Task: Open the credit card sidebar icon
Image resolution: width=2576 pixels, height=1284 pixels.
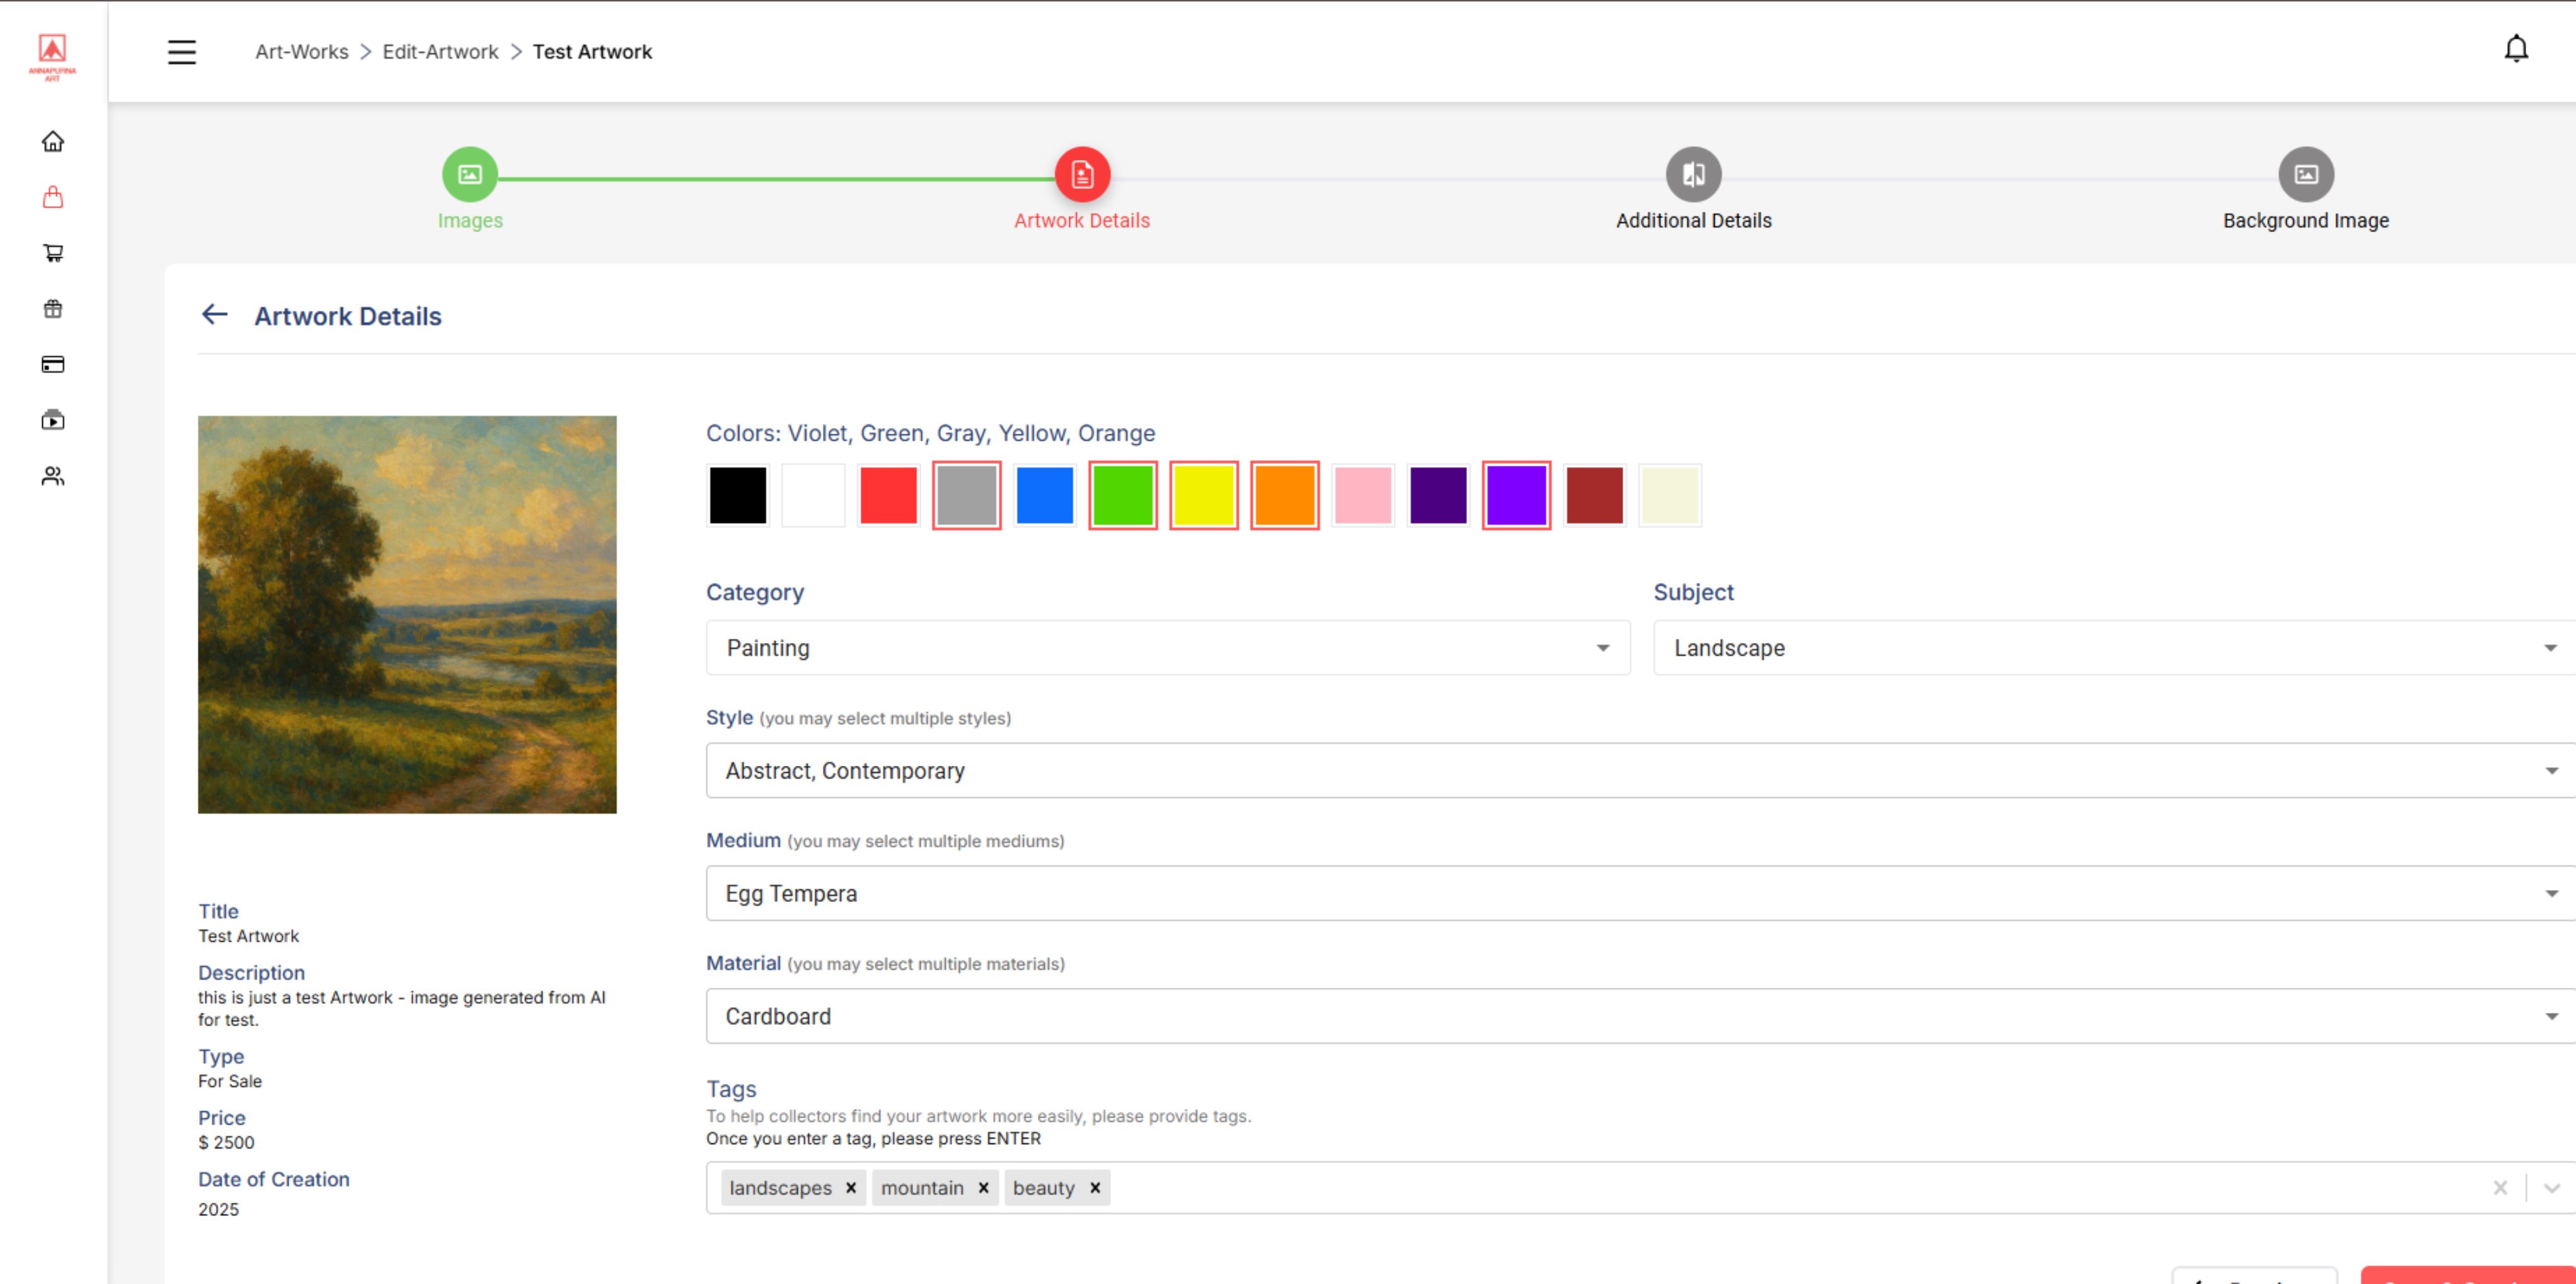Action: (x=53, y=364)
